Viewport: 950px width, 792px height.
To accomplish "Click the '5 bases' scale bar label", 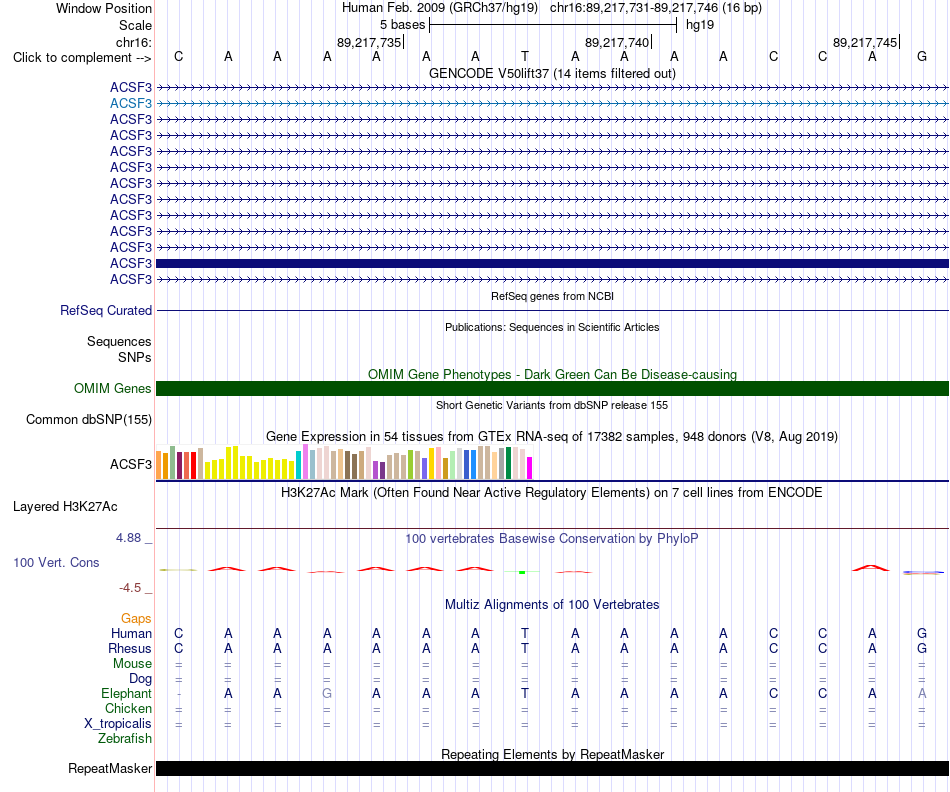I will [x=402, y=25].
